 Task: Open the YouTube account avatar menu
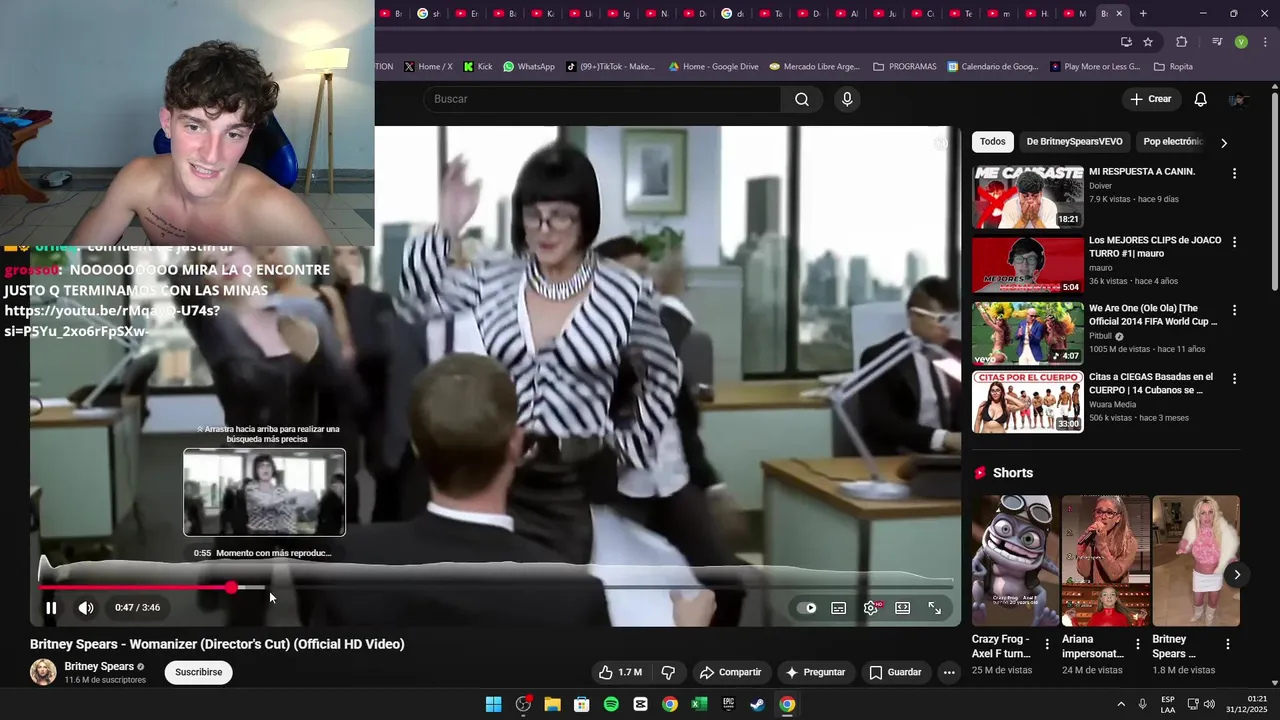click(x=1238, y=99)
